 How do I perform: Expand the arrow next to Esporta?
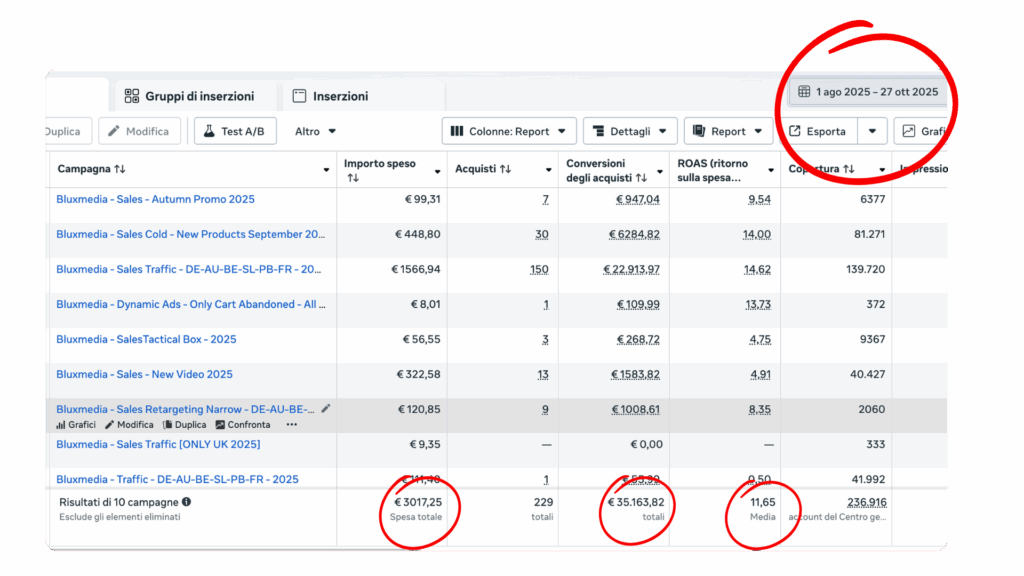click(x=873, y=131)
